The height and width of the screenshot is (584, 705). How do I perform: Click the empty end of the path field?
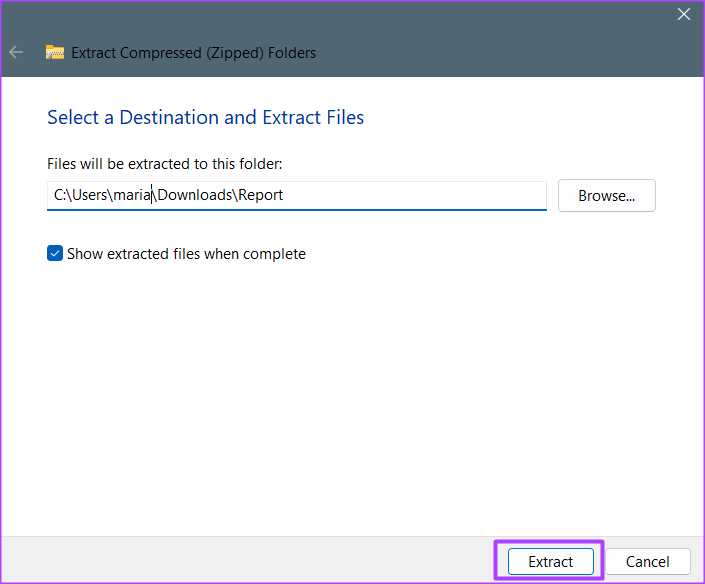414,195
